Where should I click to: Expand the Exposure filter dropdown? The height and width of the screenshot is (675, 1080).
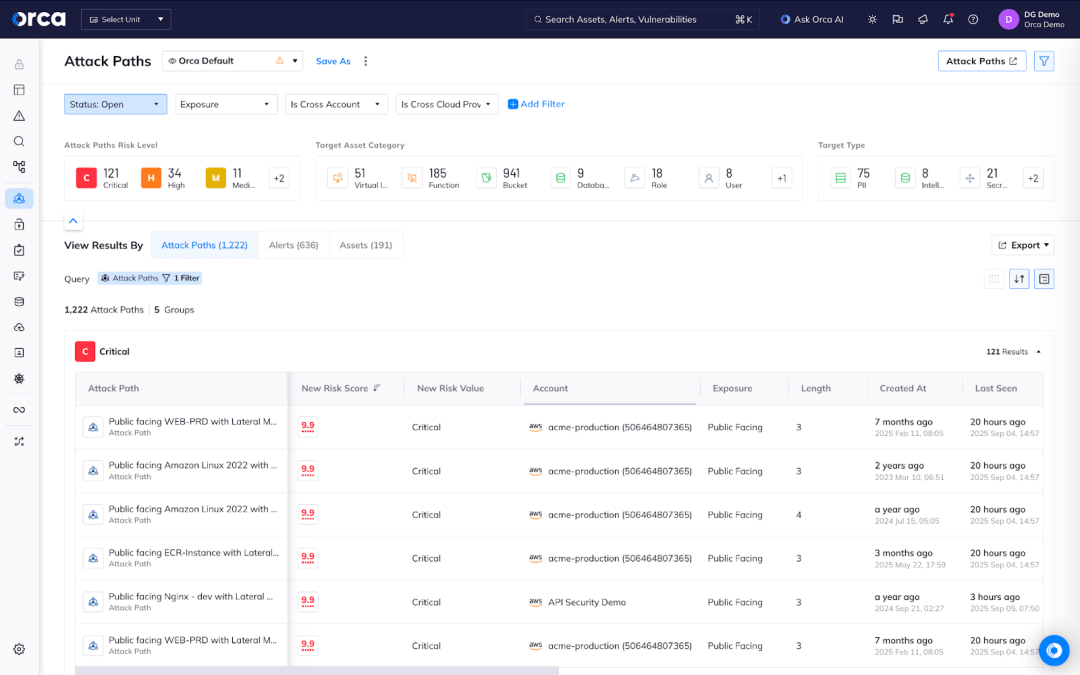point(225,104)
